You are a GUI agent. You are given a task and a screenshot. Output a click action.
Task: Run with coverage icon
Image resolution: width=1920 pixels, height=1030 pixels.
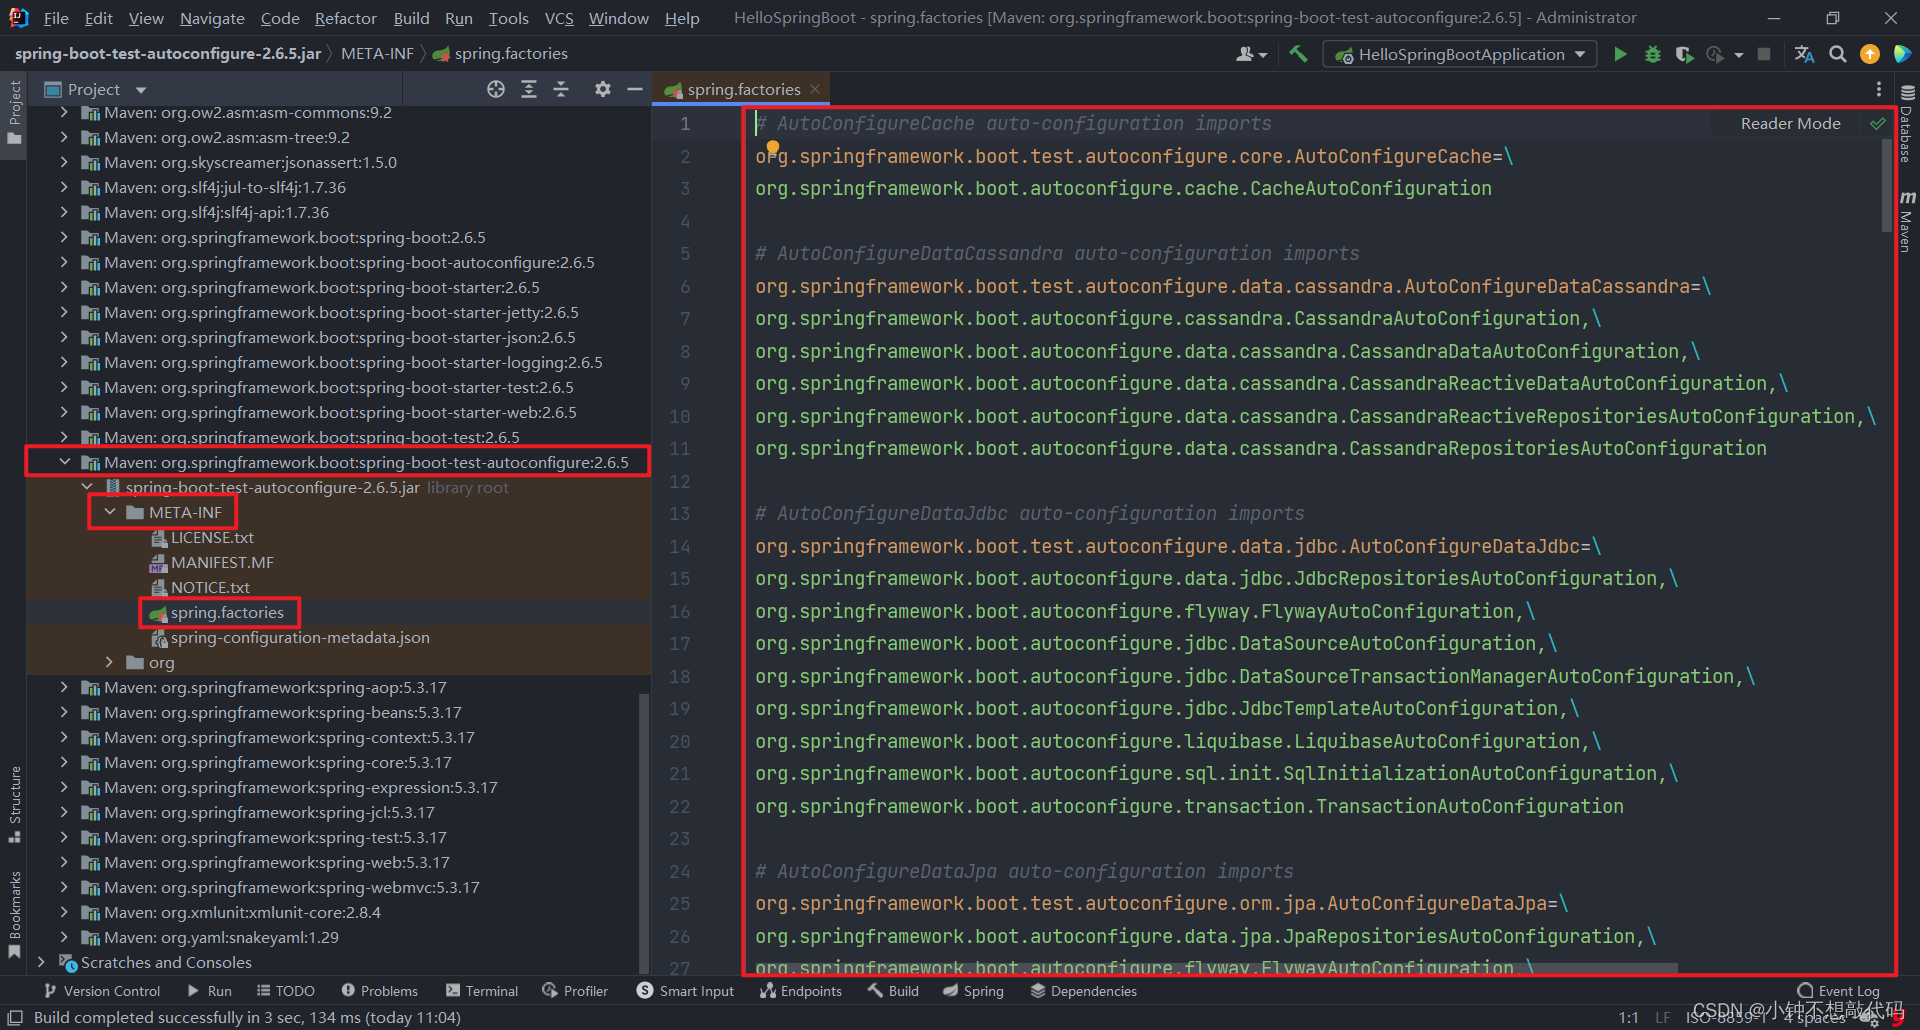pos(1684,54)
